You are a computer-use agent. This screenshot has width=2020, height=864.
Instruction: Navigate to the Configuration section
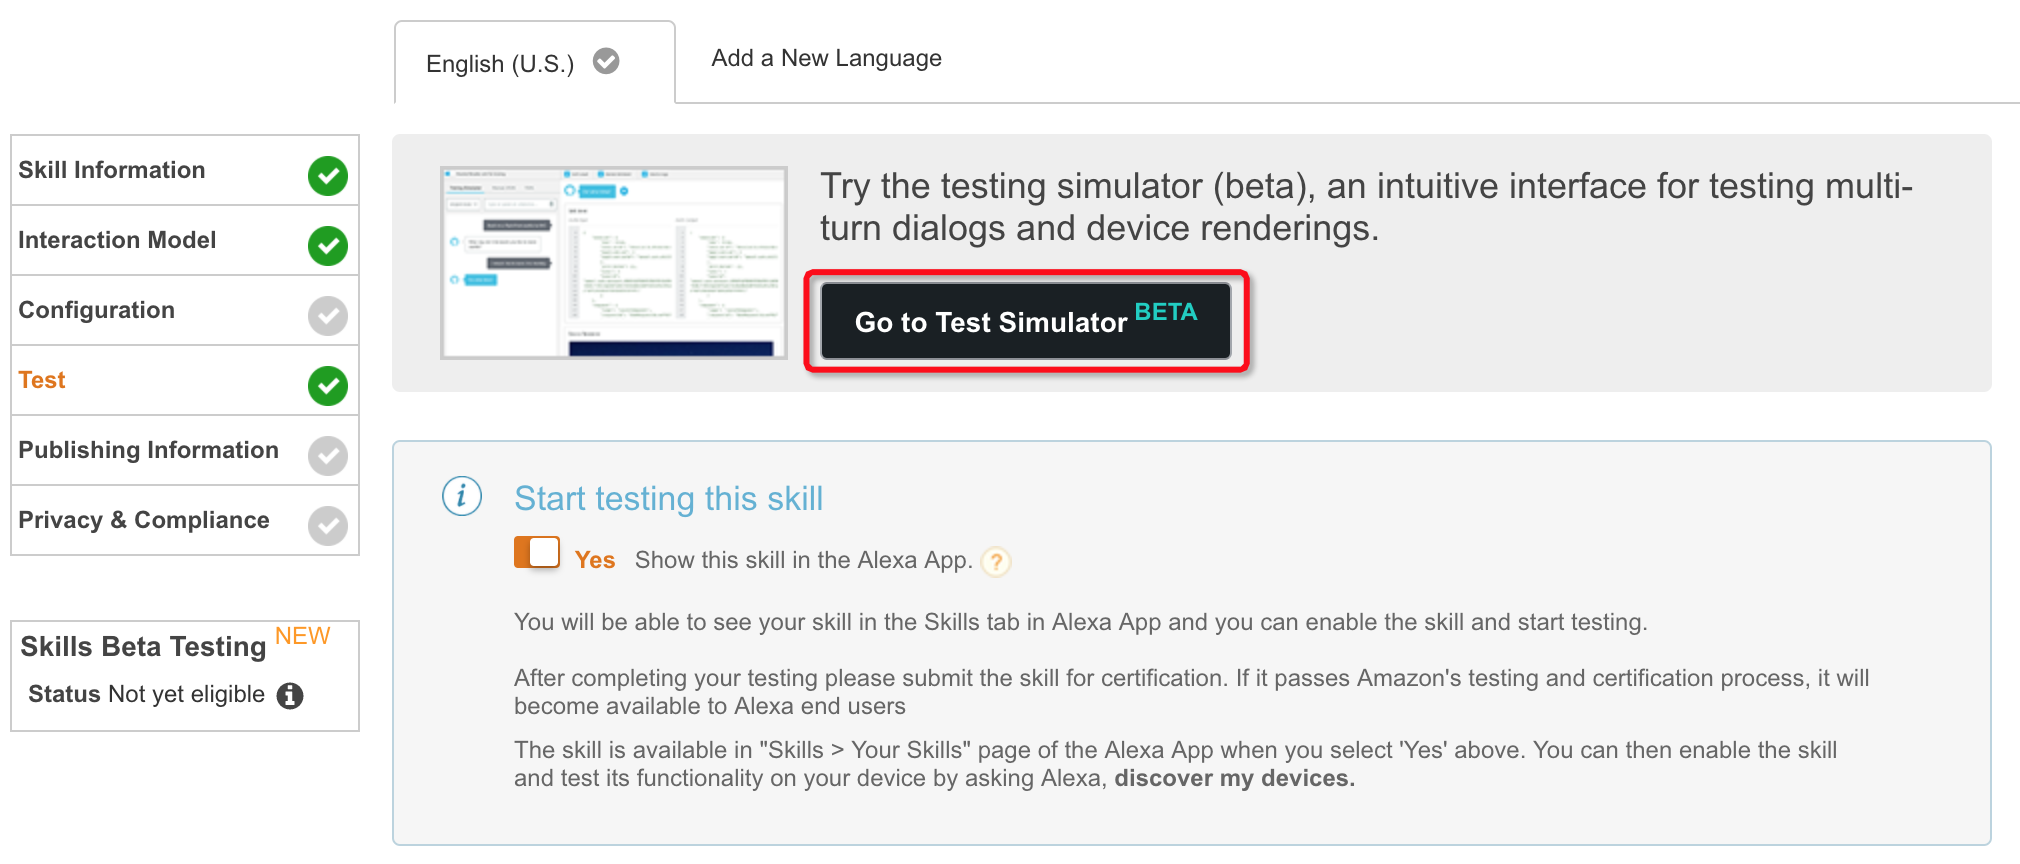coord(185,311)
